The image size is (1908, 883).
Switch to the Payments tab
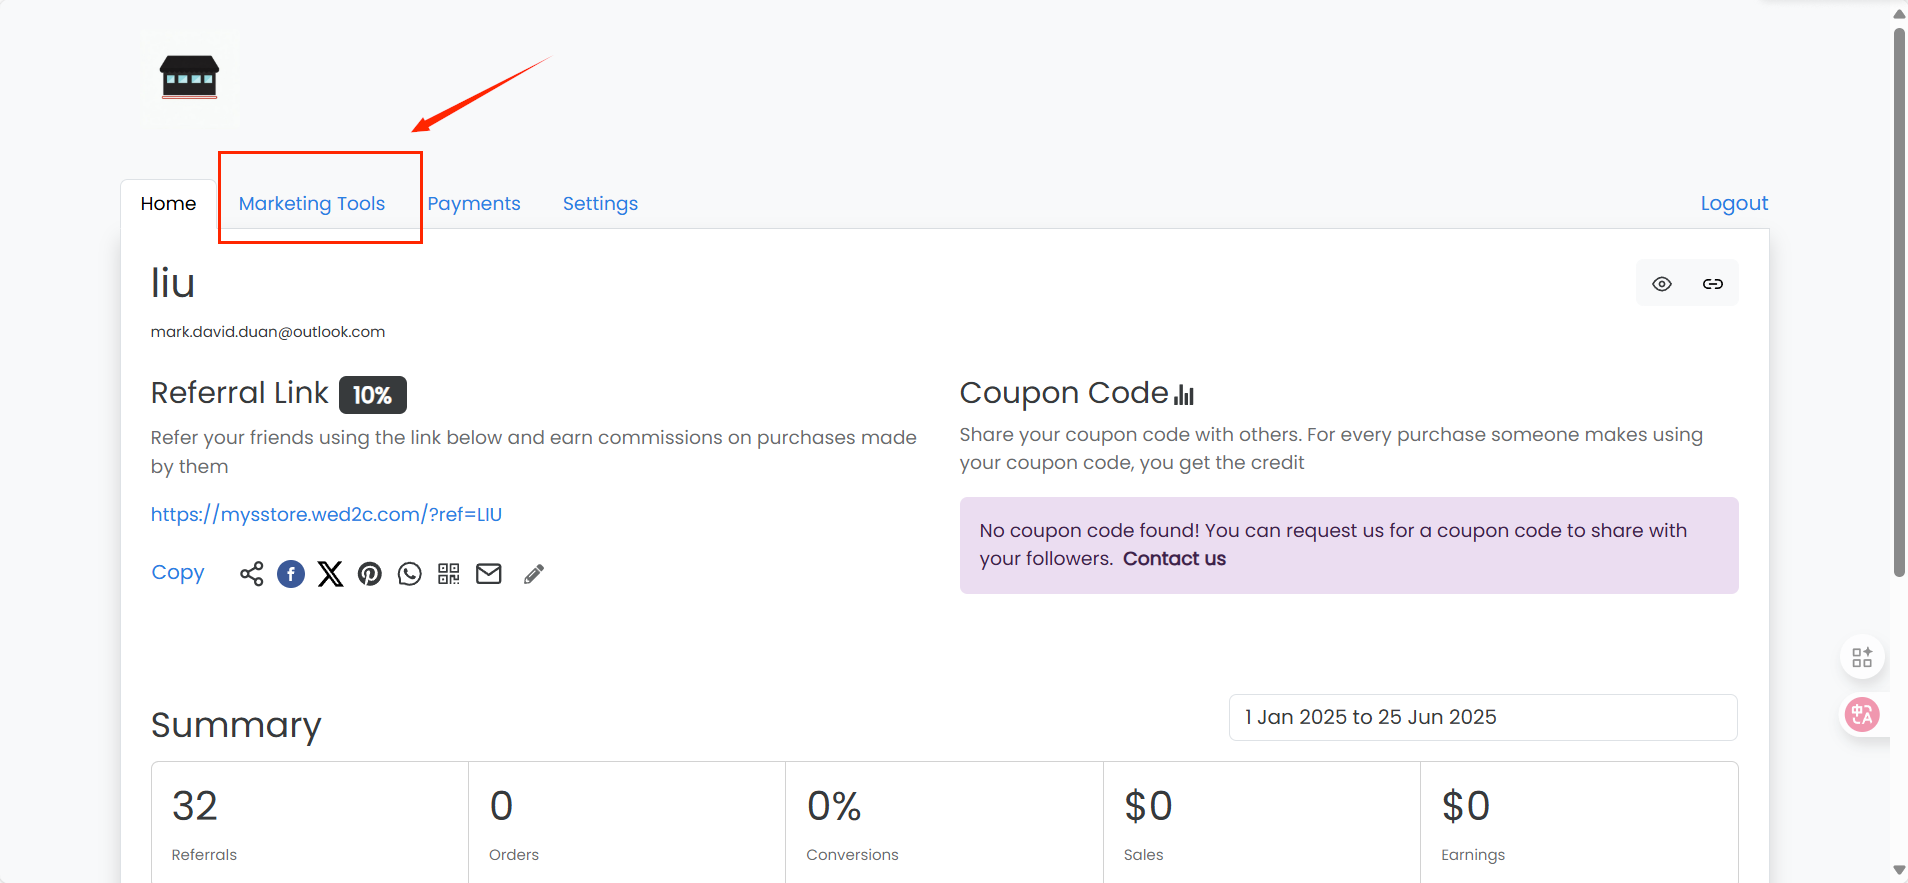pyautogui.click(x=474, y=204)
